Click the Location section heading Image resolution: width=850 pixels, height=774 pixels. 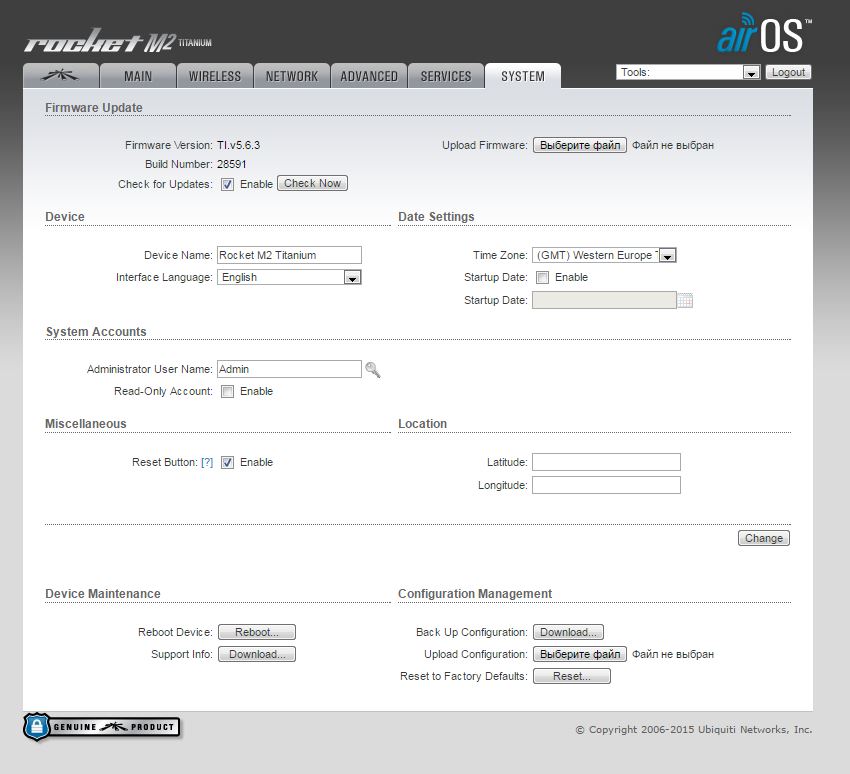point(423,424)
